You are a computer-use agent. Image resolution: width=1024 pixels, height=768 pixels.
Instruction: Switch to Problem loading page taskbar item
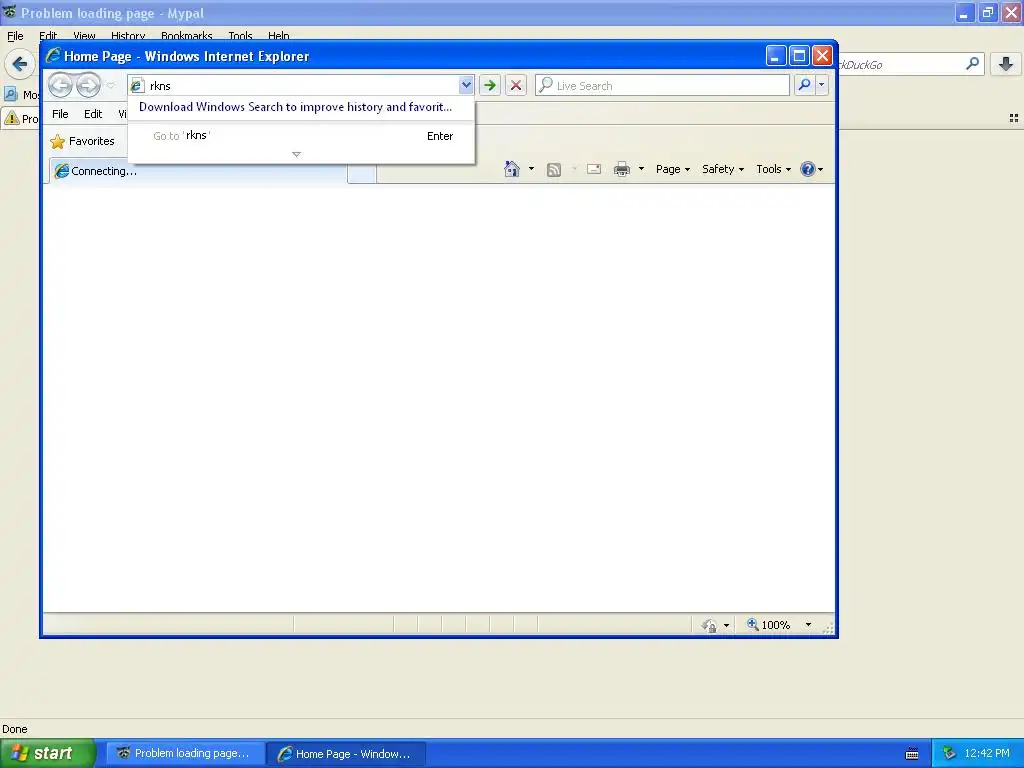pyautogui.click(x=185, y=754)
